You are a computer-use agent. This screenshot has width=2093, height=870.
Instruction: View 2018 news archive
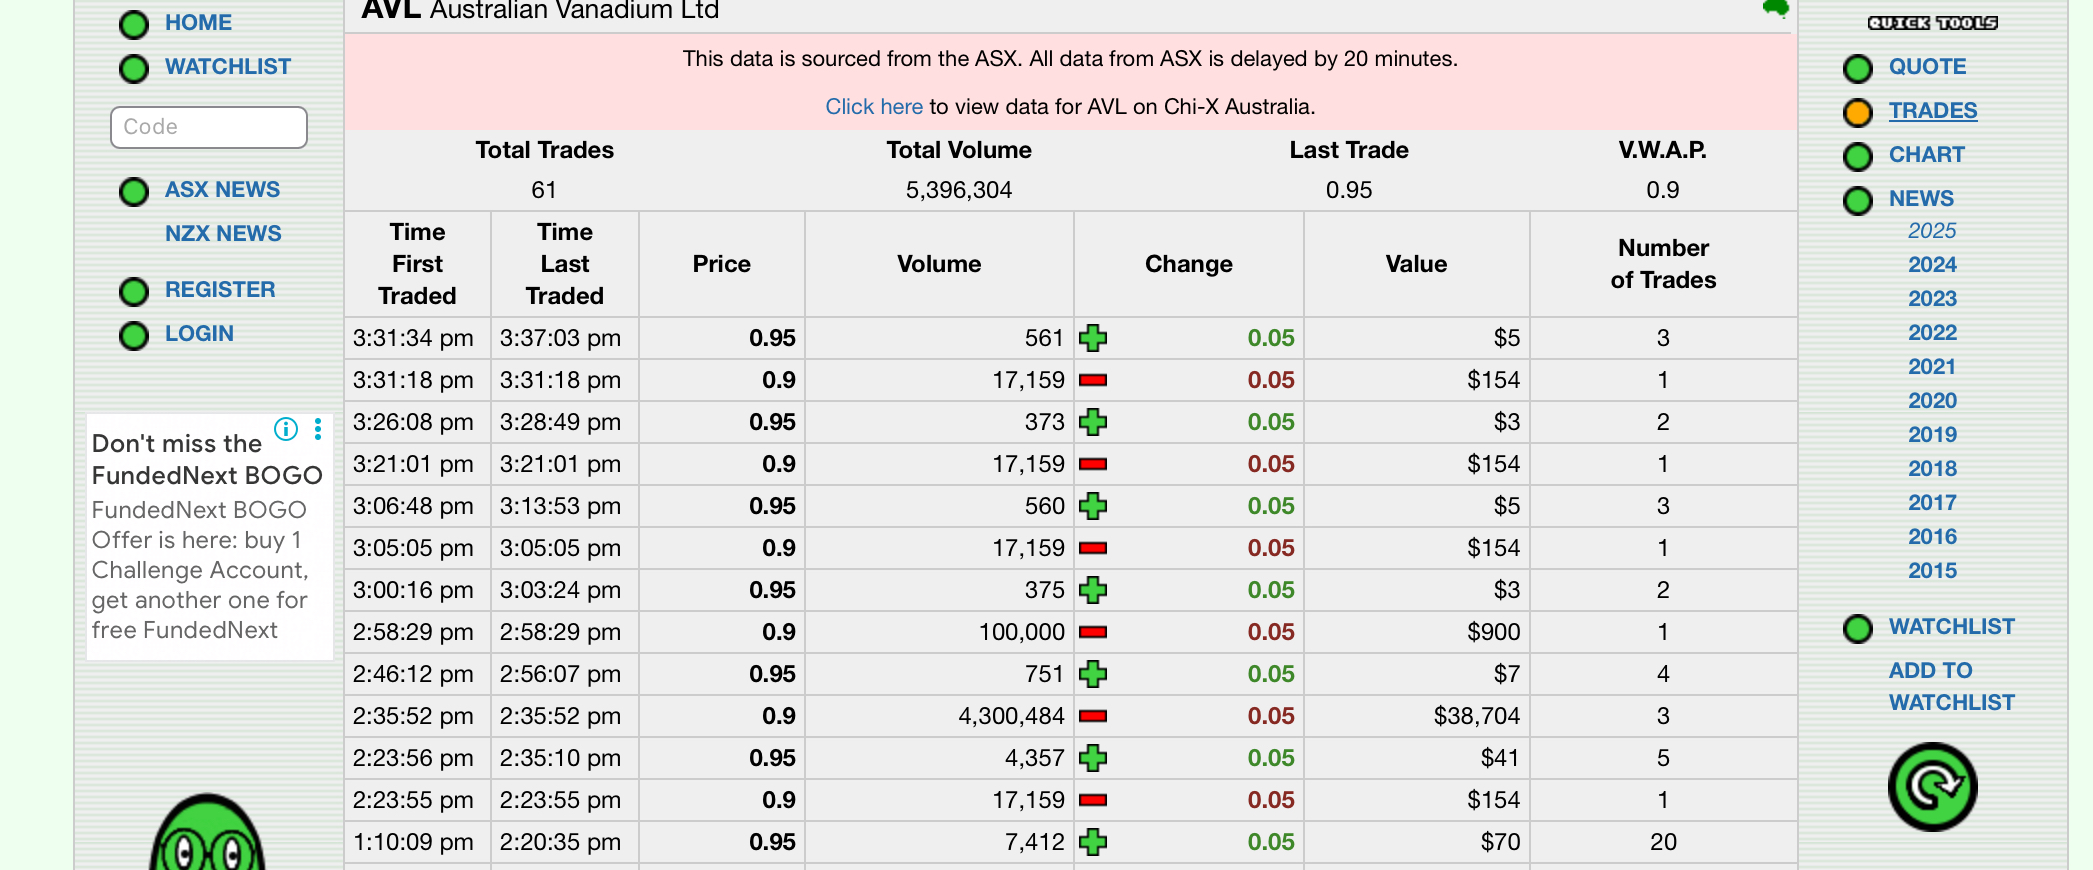1932,468
